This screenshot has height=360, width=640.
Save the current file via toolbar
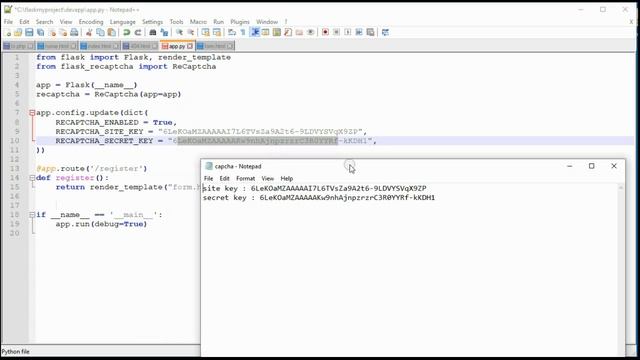(29, 32)
